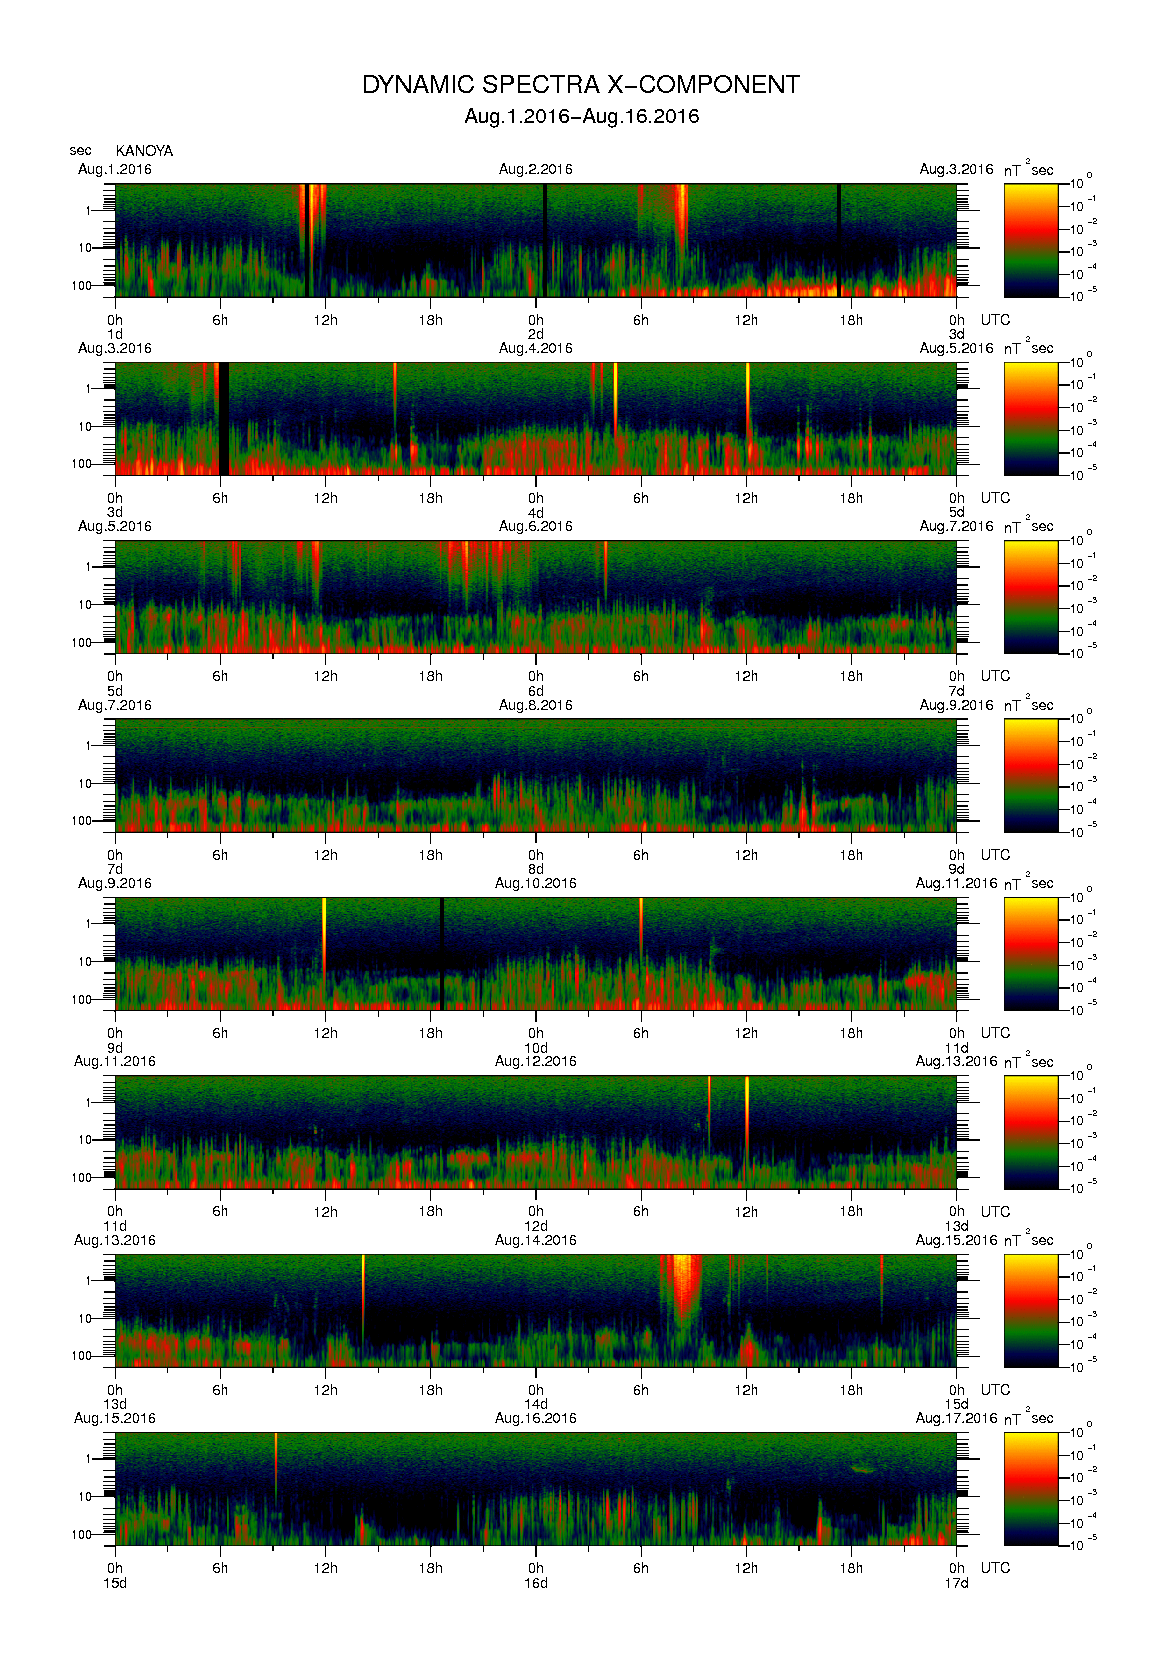Click the 'UTC' label under the Aug.15–Aug.17 panel

995,1568
